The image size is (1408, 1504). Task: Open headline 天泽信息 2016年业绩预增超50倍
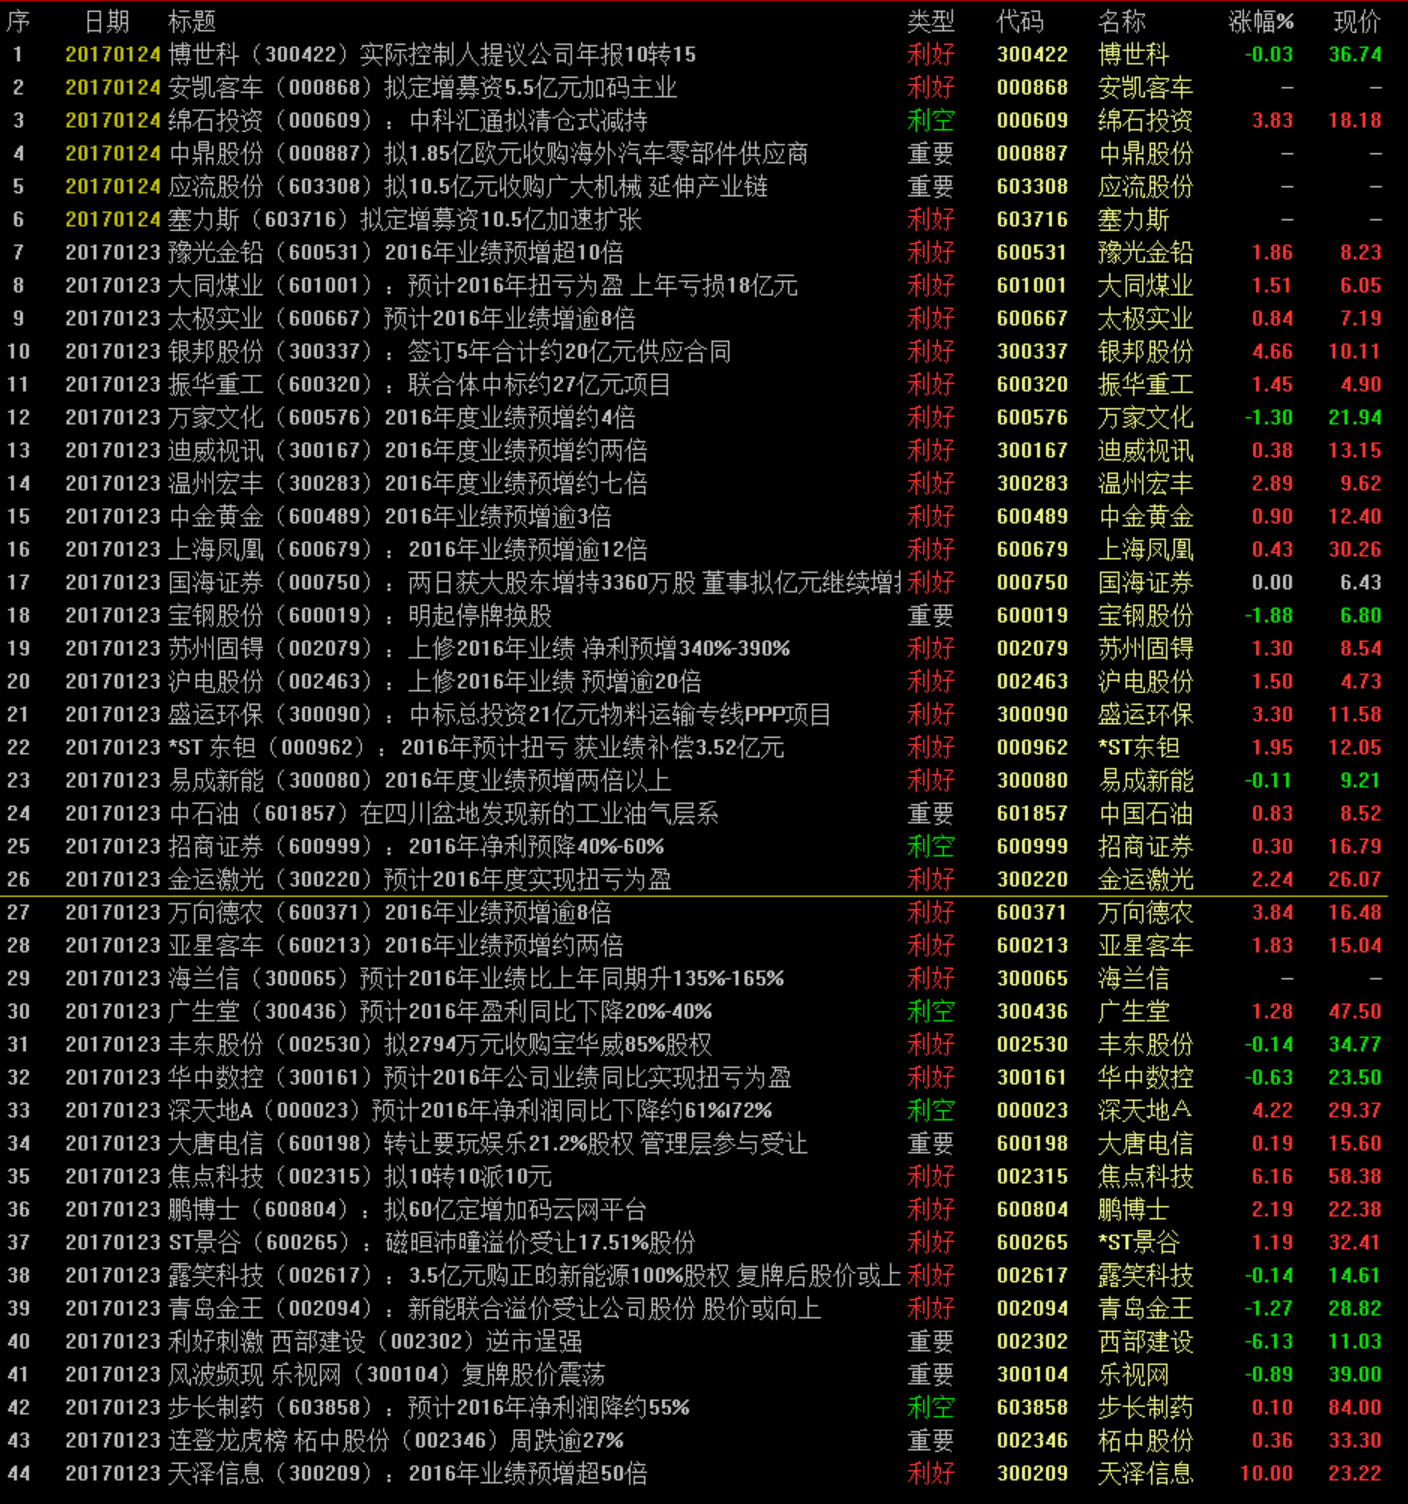408,1473
